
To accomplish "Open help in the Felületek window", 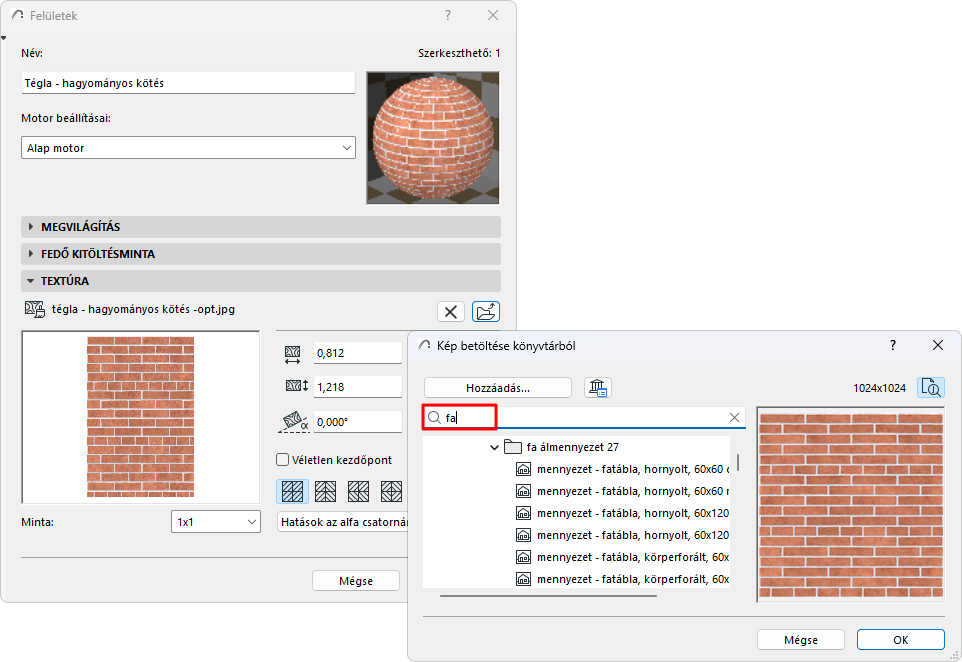I will (x=448, y=15).
